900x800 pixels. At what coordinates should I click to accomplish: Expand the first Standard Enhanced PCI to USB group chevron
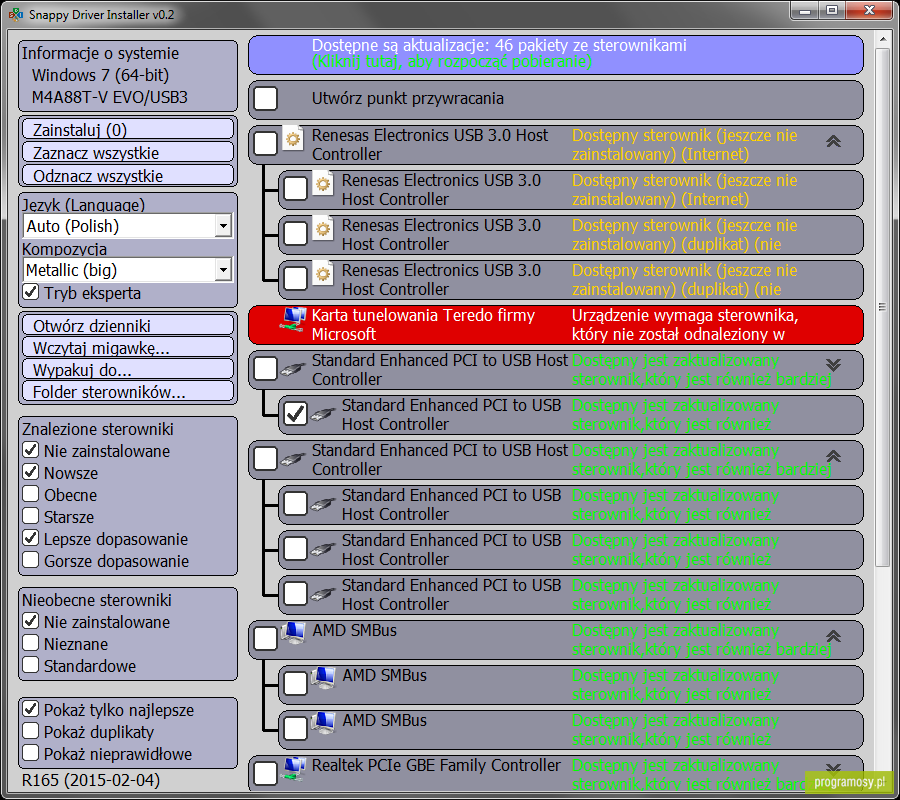tap(833, 365)
